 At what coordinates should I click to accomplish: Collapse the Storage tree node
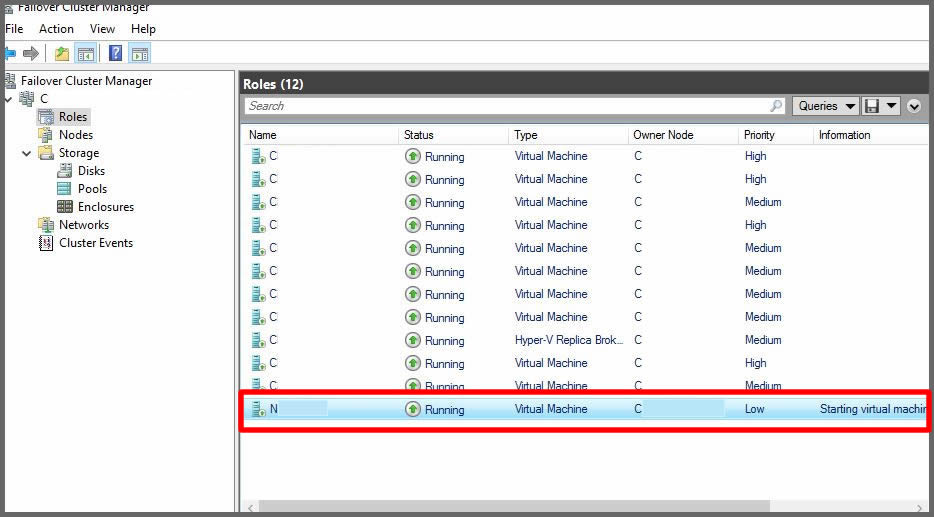click(27, 153)
